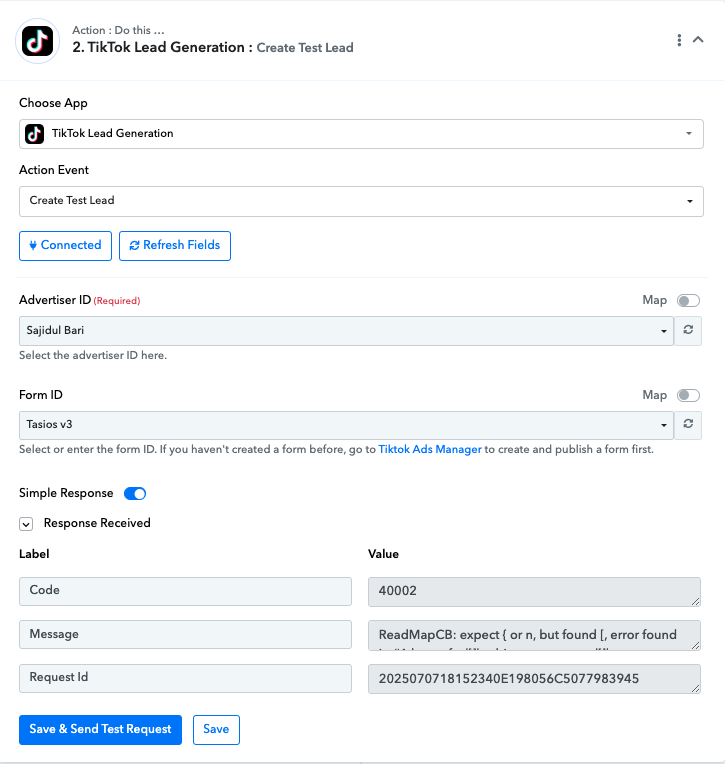Image resolution: width=725 pixels, height=764 pixels.
Task: Open the Action Event dropdown
Action: pyautogui.click(x=361, y=201)
